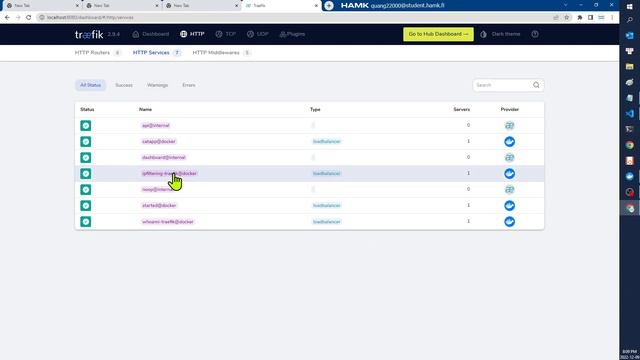The image size is (640, 360).
Task: Click status icon of whoami-traefik@docker row
Action: [x=86, y=222]
